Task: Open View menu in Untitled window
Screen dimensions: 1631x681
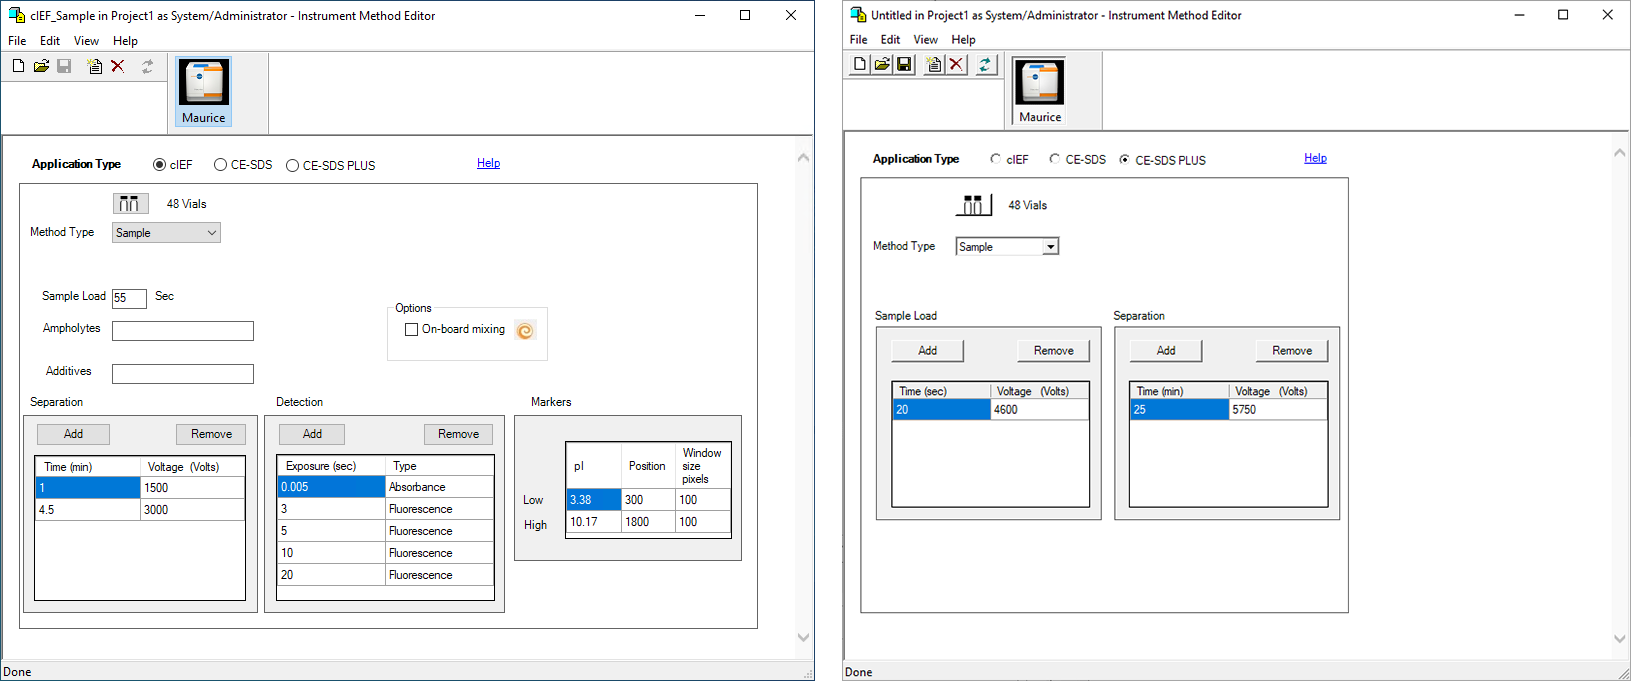Action: tap(926, 40)
